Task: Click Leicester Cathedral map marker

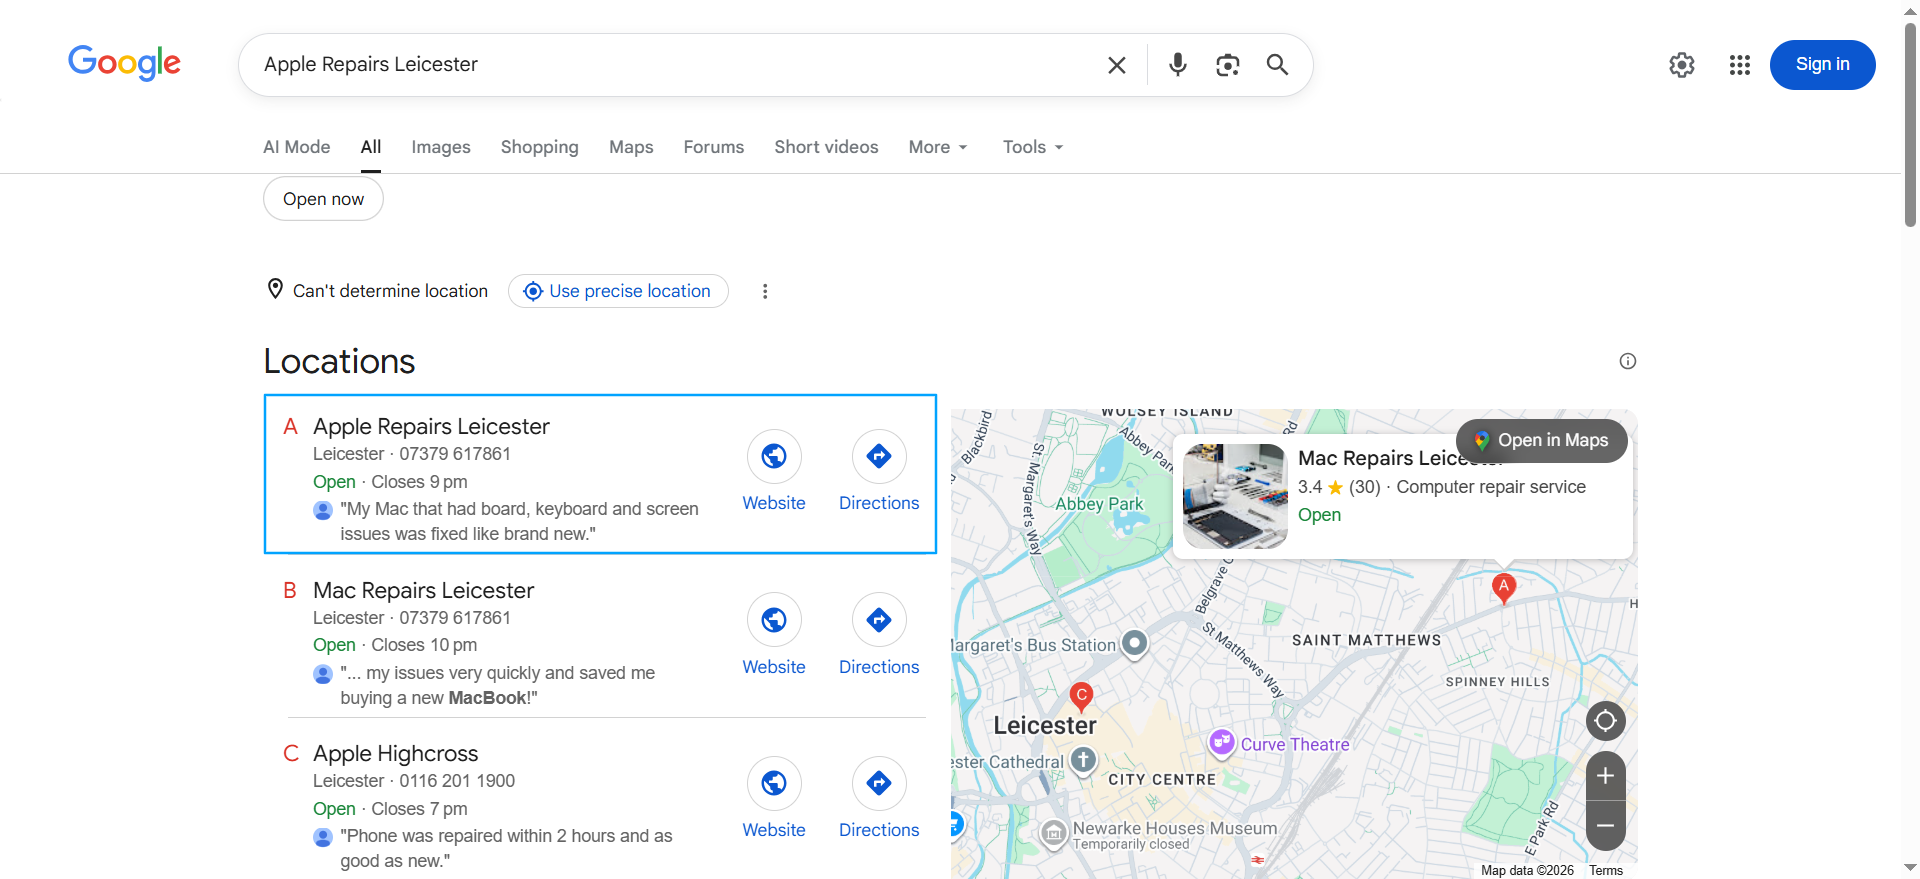Action: 1083,761
